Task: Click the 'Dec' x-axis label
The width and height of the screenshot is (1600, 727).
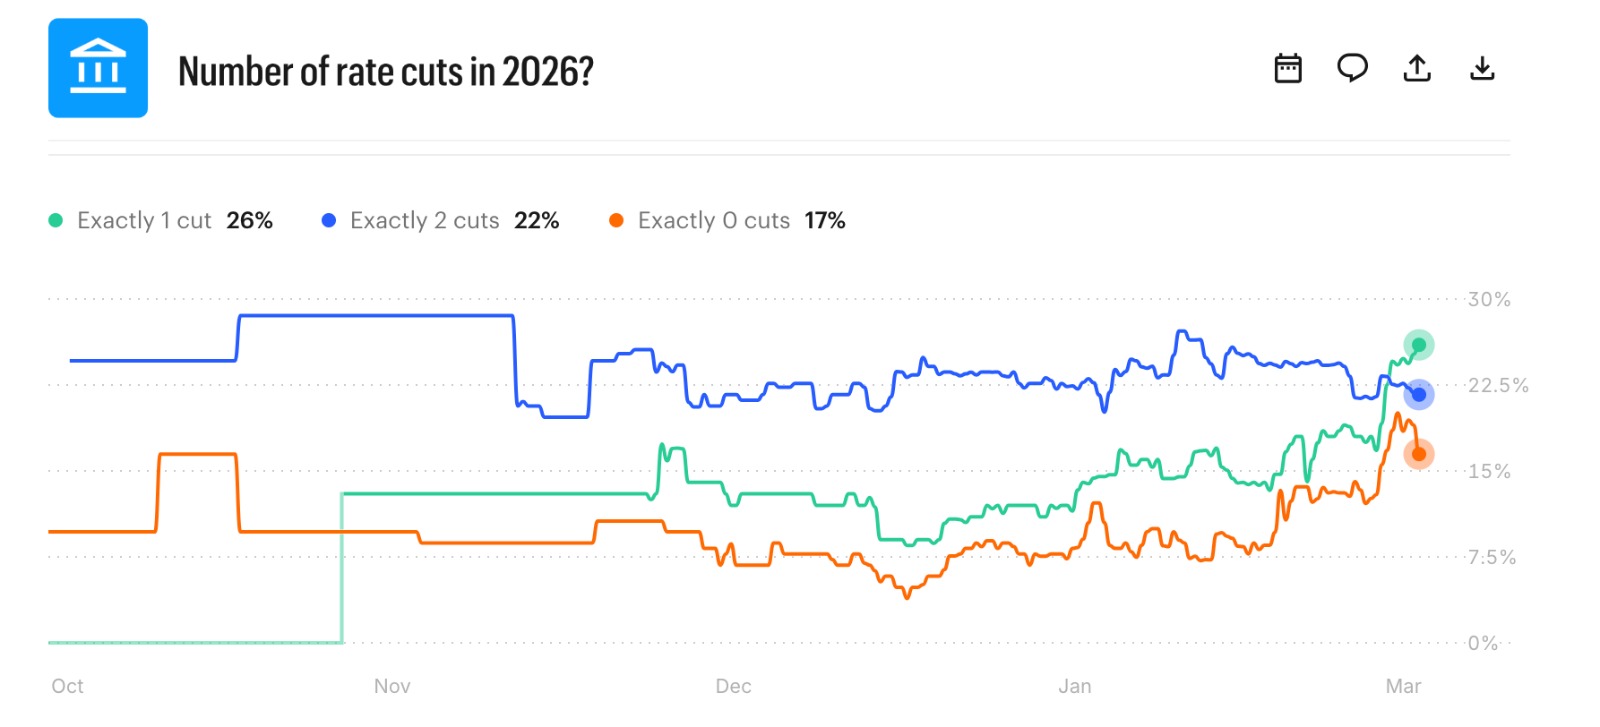Action: click(733, 686)
